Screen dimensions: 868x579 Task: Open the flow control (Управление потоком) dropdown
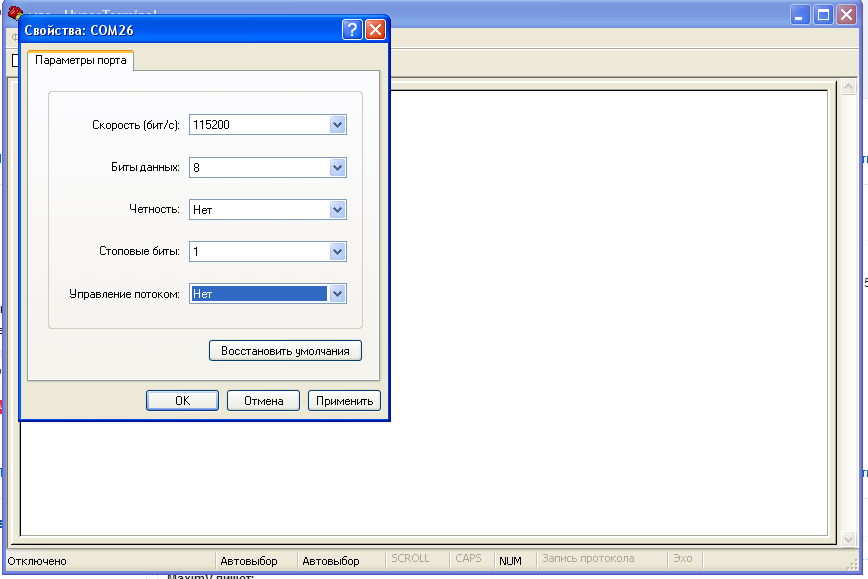[337, 294]
